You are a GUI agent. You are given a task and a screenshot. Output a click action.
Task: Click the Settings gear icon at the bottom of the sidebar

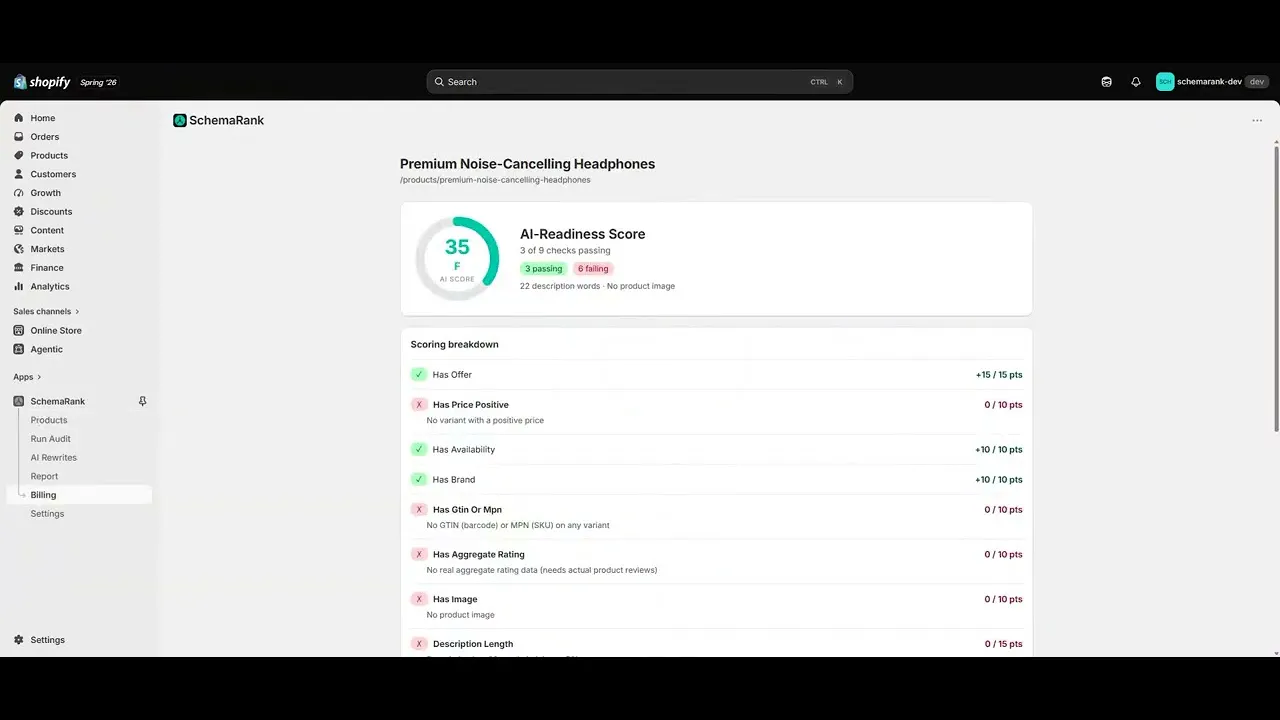[x=18, y=640]
